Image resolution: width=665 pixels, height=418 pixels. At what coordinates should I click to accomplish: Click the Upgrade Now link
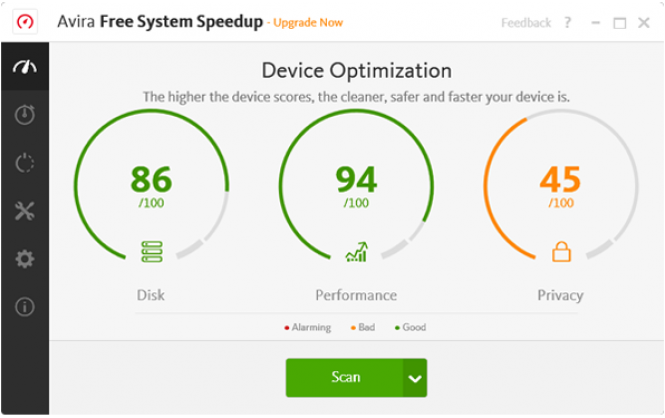pos(308,22)
